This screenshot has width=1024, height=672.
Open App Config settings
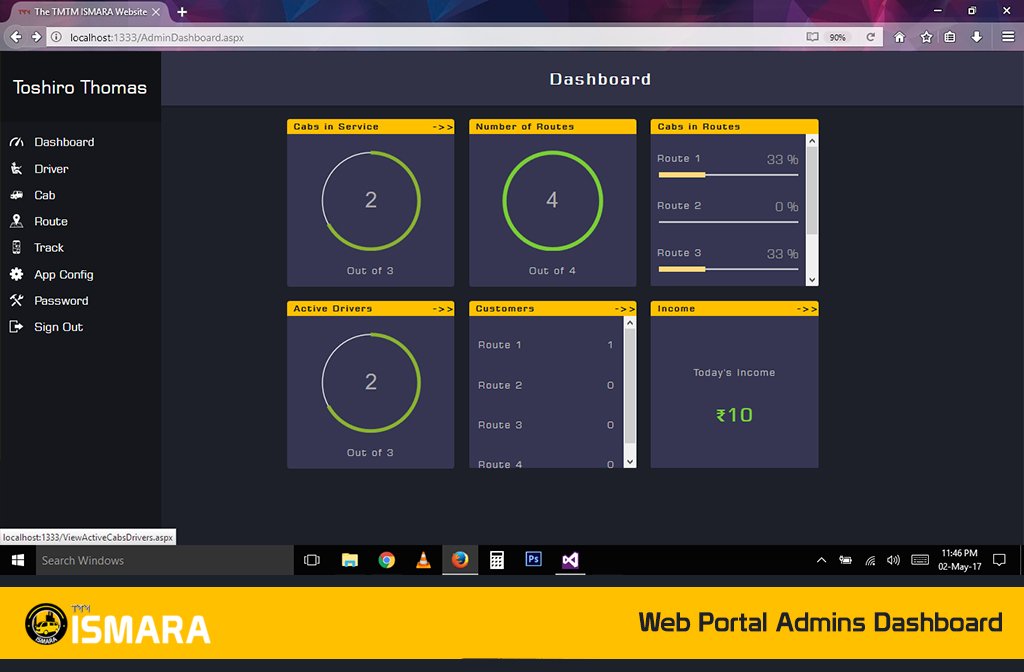(x=63, y=274)
